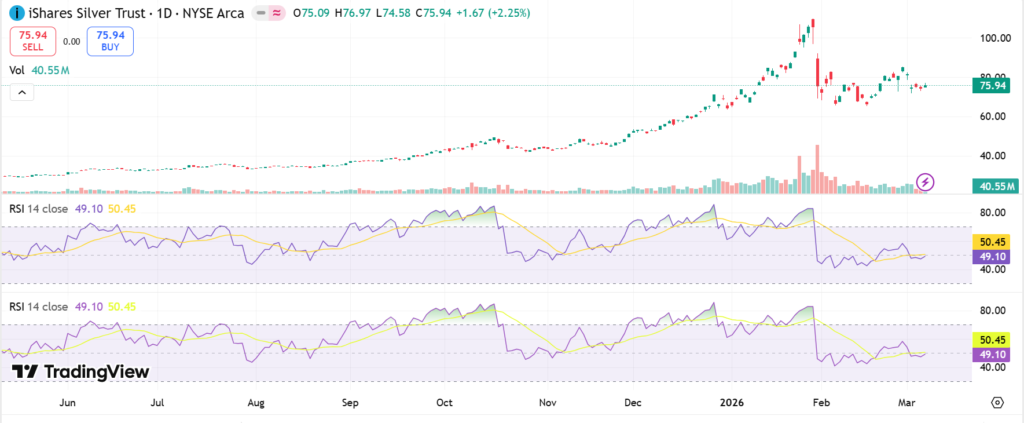
Task: Select the Vol indicator legend label
Action: [16, 71]
